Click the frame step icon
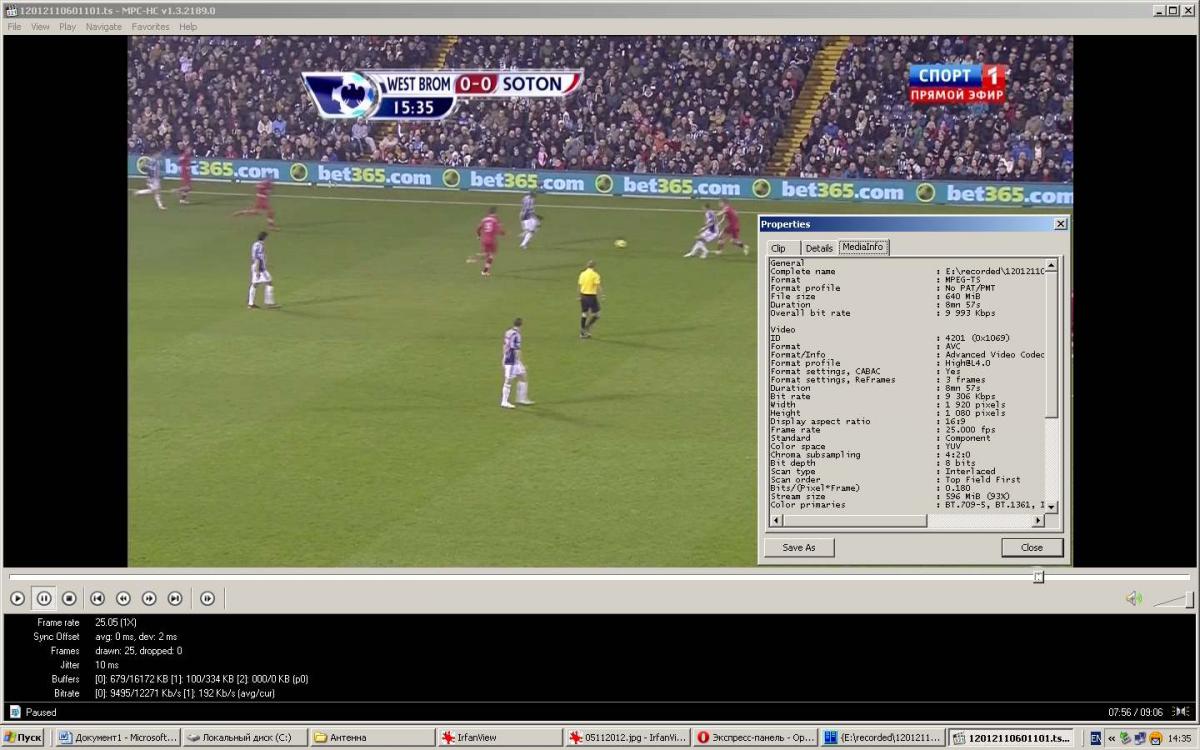This screenshot has height=750, width=1200. (207, 598)
